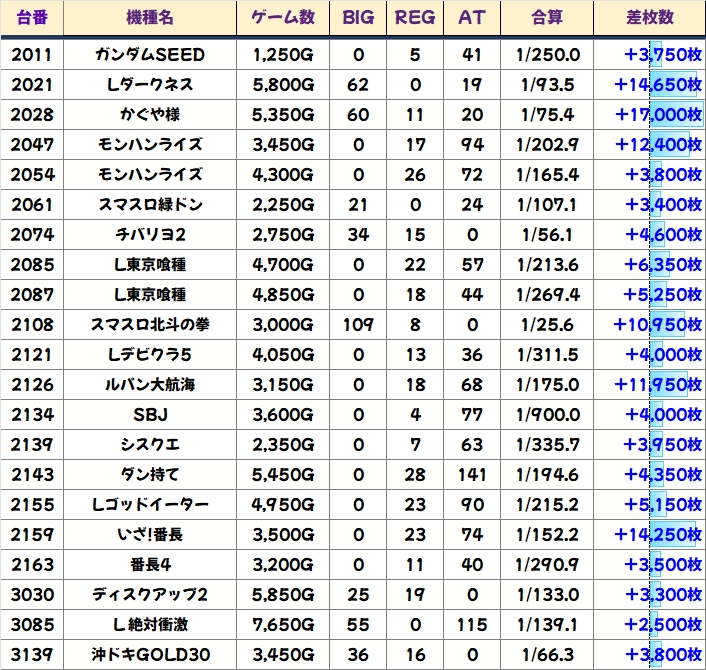The width and height of the screenshot is (706, 670).
Task: Click the Lダークネス machine name
Action: 150,85
